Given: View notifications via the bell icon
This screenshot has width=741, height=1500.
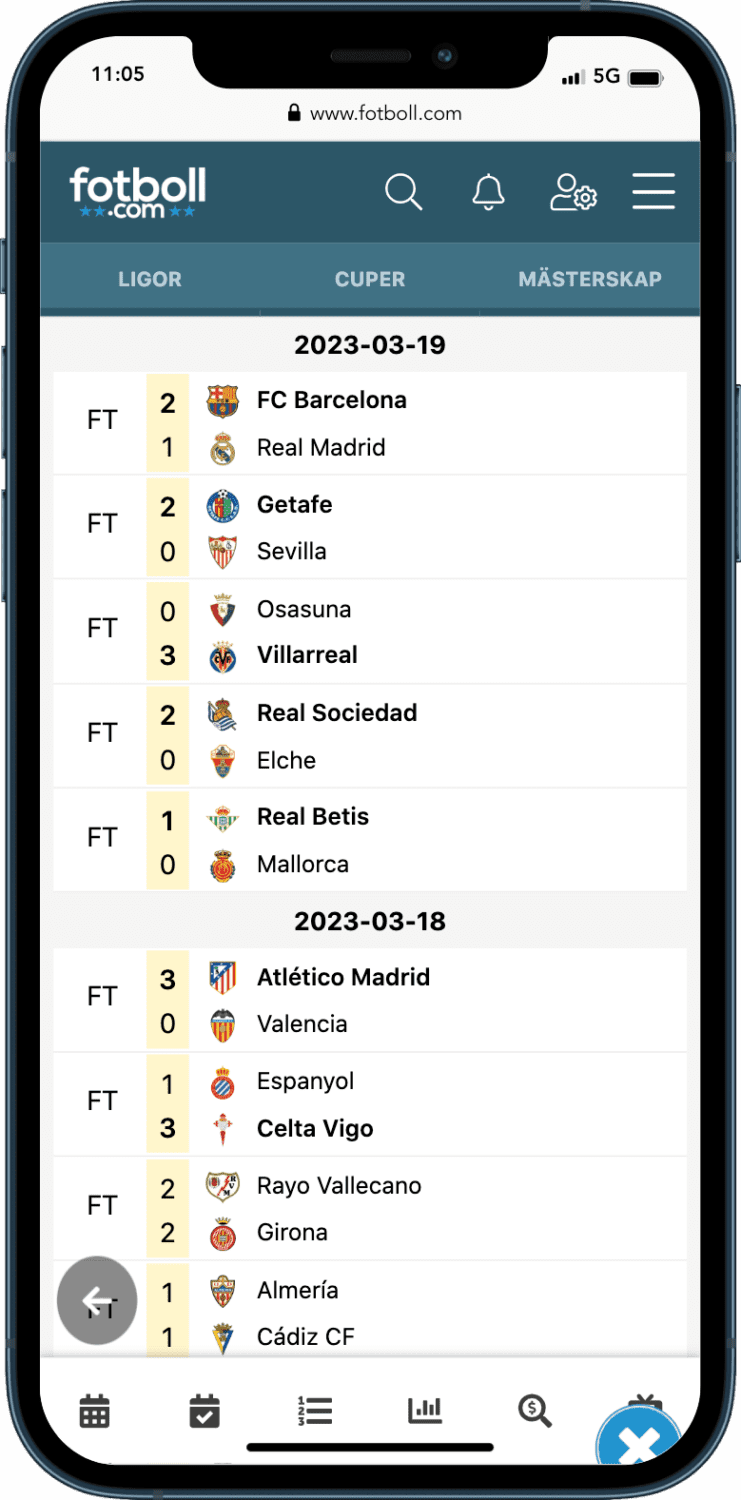Looking at the screenshot, I should [488, 192].
